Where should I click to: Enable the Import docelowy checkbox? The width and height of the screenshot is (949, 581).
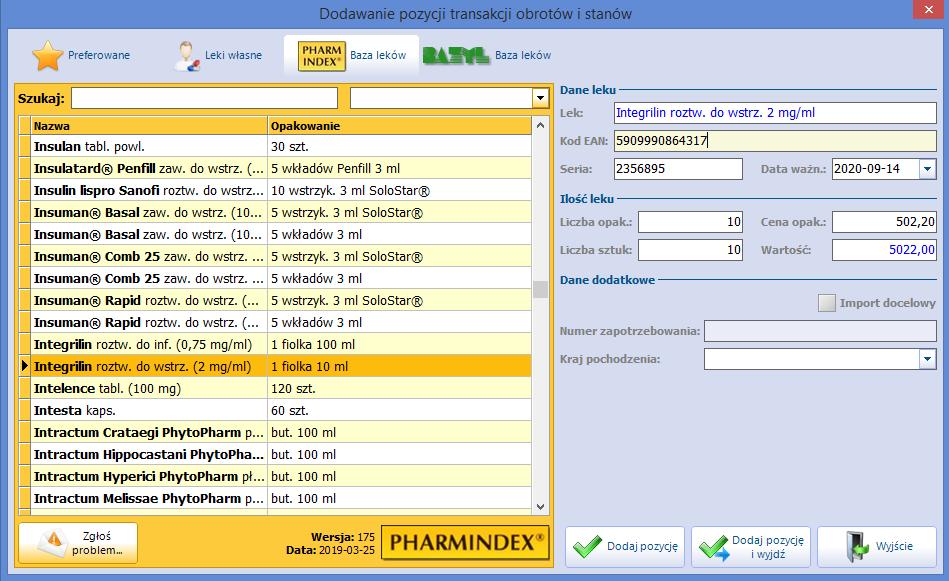[827, 303]
